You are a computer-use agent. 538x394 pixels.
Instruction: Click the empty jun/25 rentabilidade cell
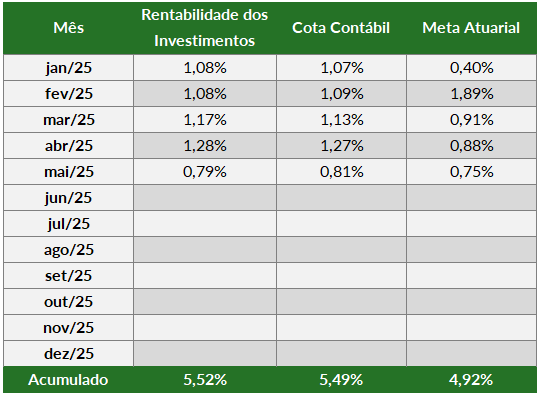pos(205,198)
